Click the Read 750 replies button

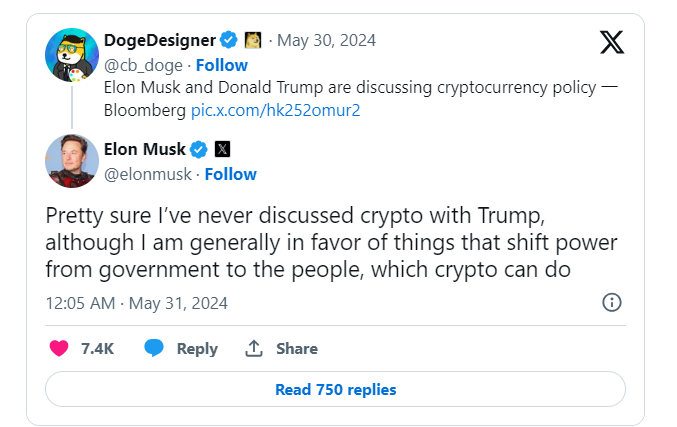point(336,390)
